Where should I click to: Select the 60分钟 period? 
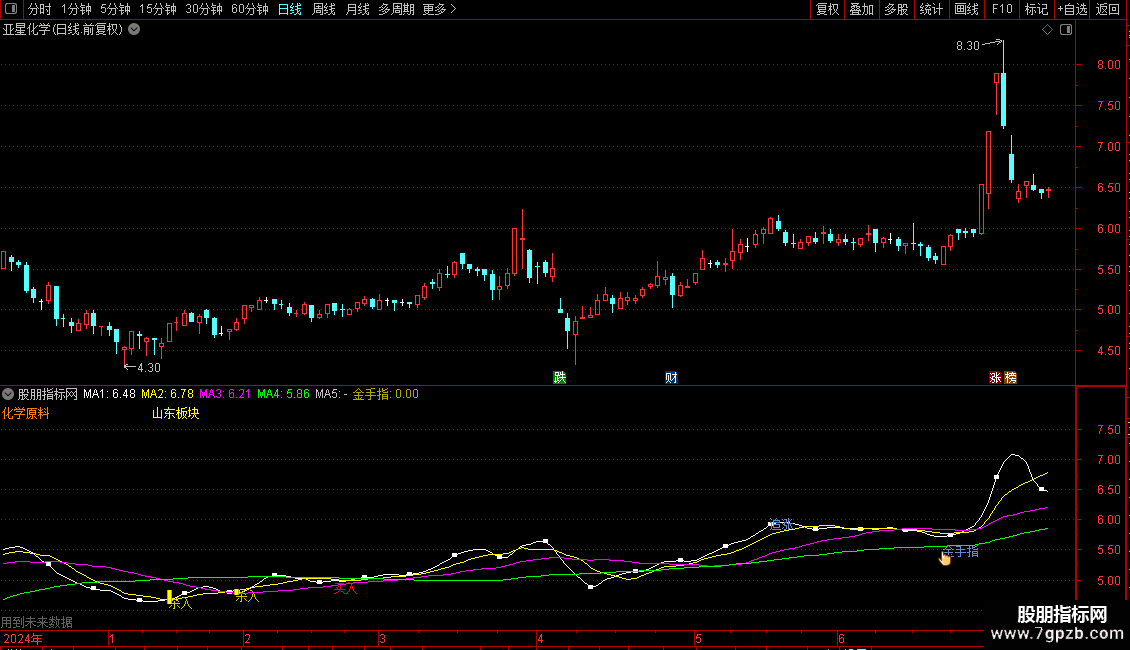250,9
